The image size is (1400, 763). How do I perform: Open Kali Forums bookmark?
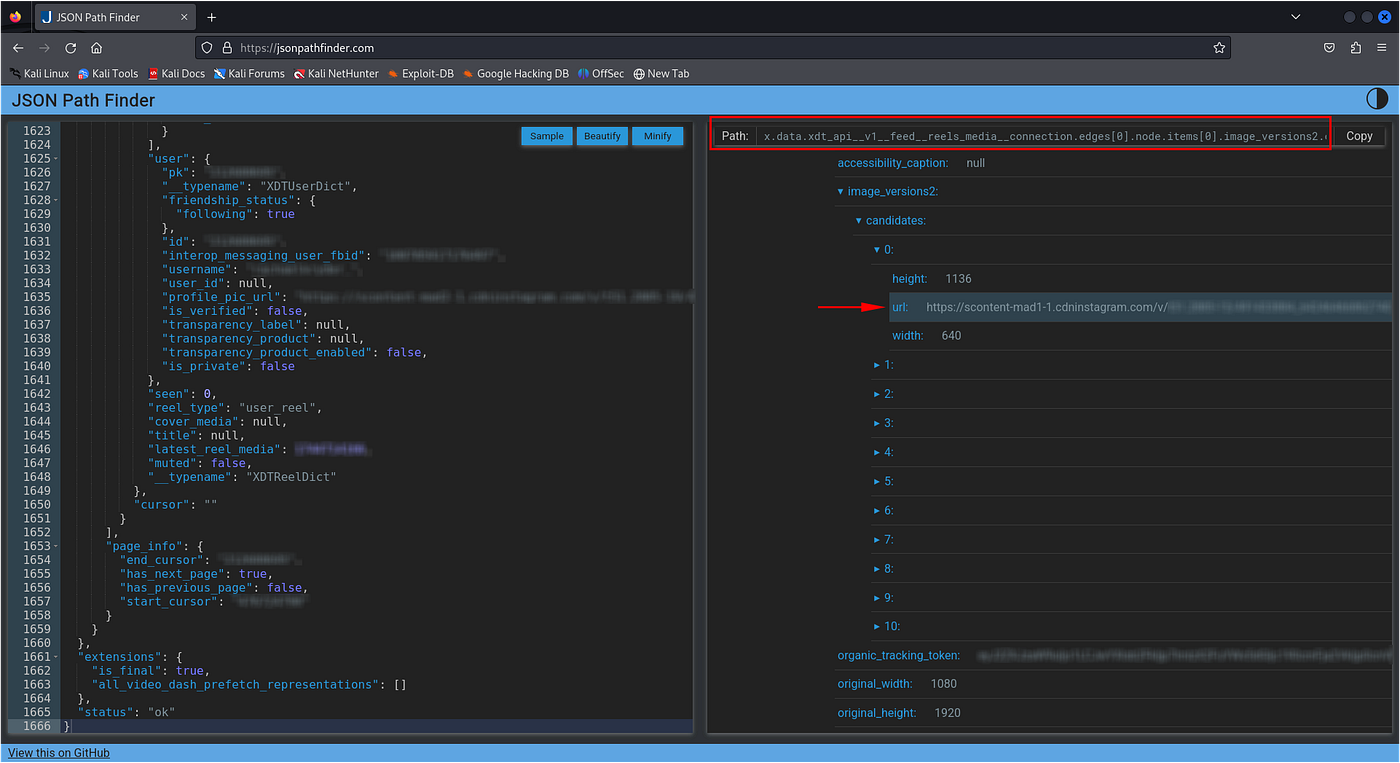point(249,73)
